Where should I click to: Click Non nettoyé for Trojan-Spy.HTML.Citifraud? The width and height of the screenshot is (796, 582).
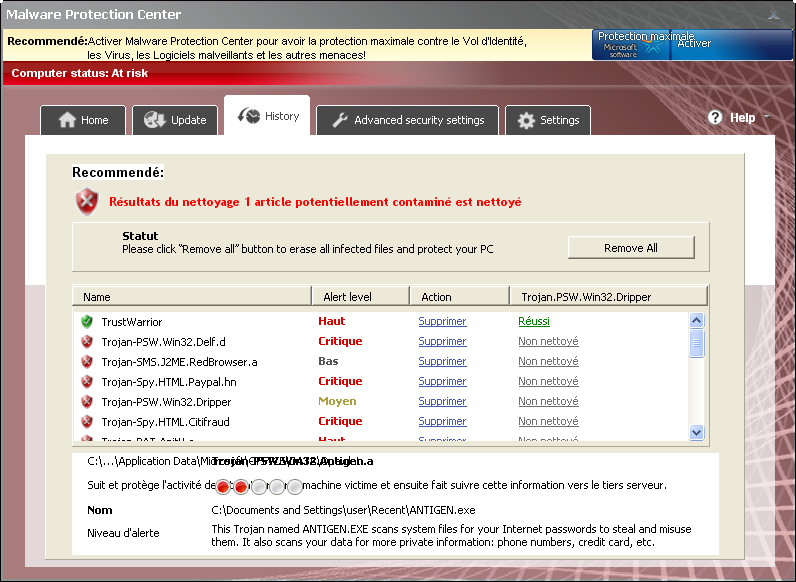[548, 421]
